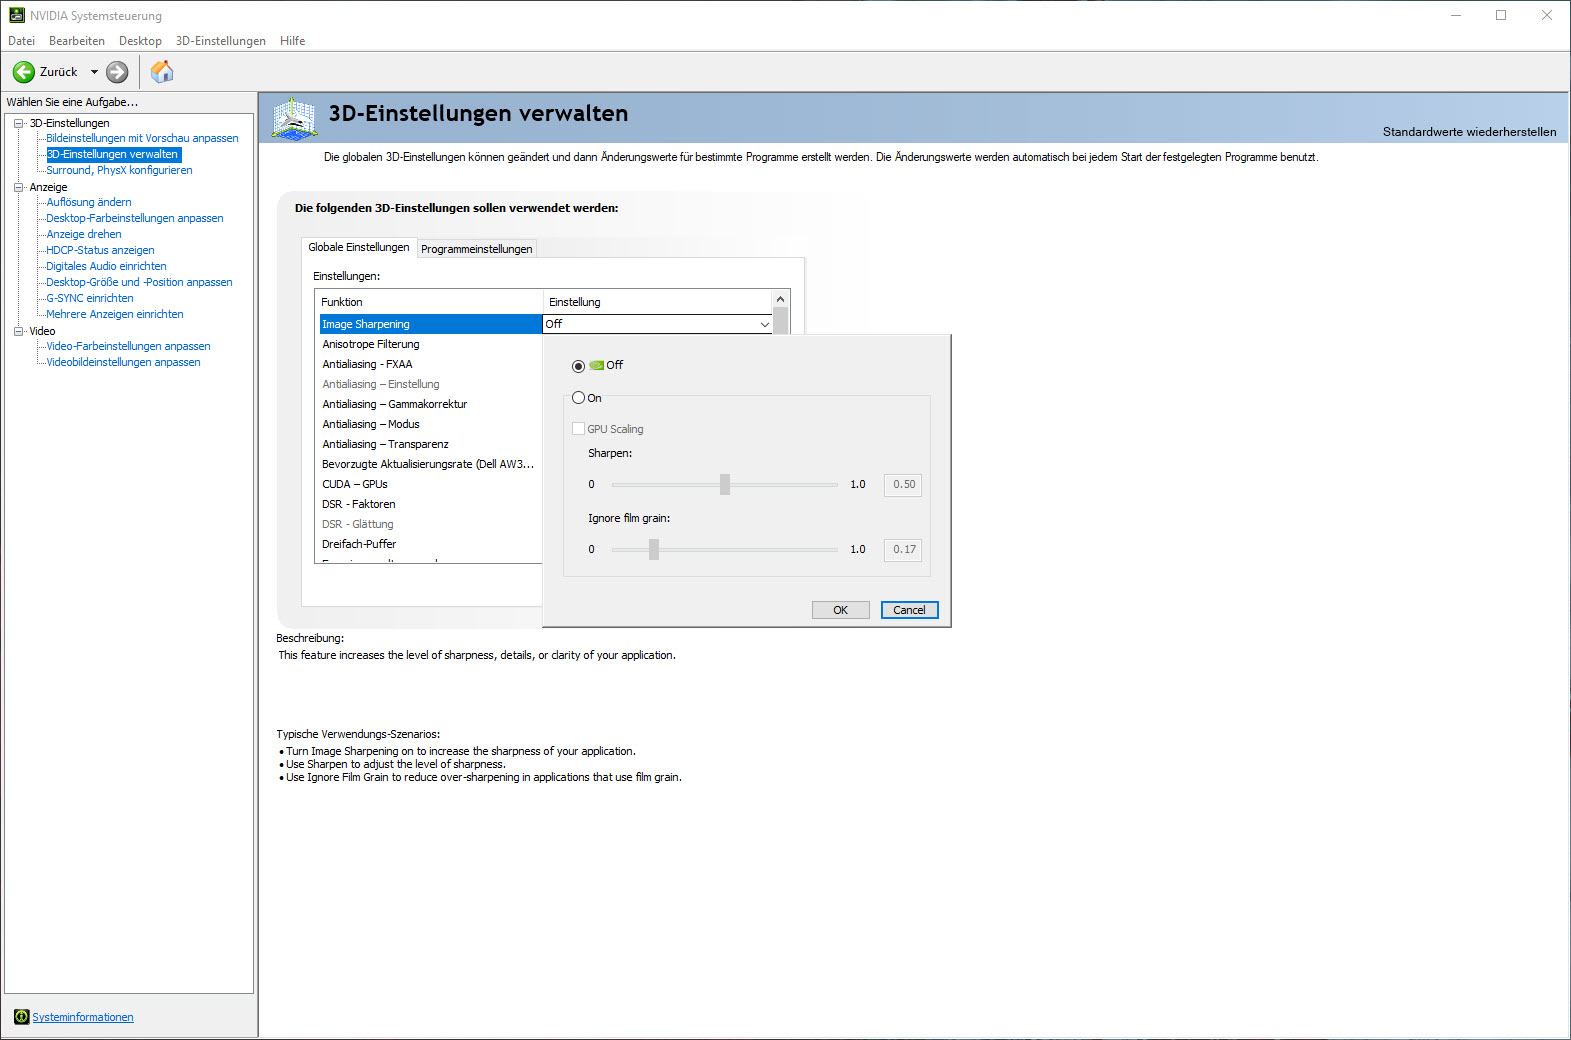Click the green Zurück back arrow icon
Viewport: 1571px width, 1040px height.
tap(24, 72)
